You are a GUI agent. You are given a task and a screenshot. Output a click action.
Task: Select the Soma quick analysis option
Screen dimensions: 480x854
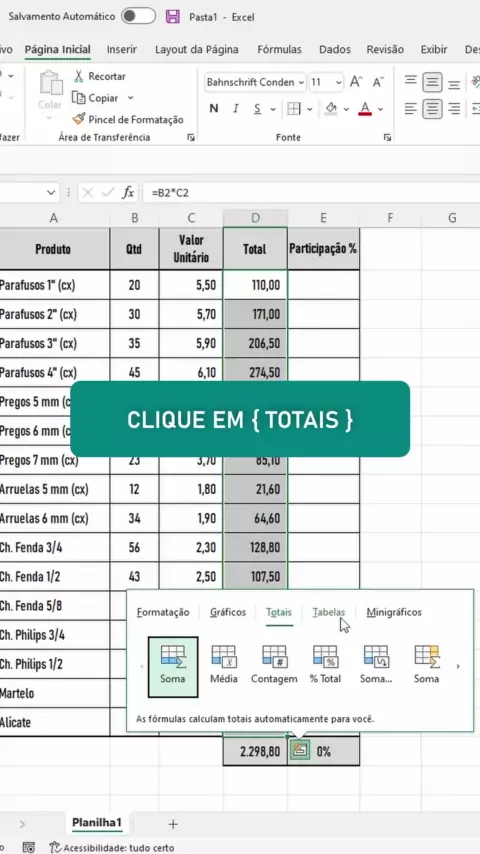[173, 667]
